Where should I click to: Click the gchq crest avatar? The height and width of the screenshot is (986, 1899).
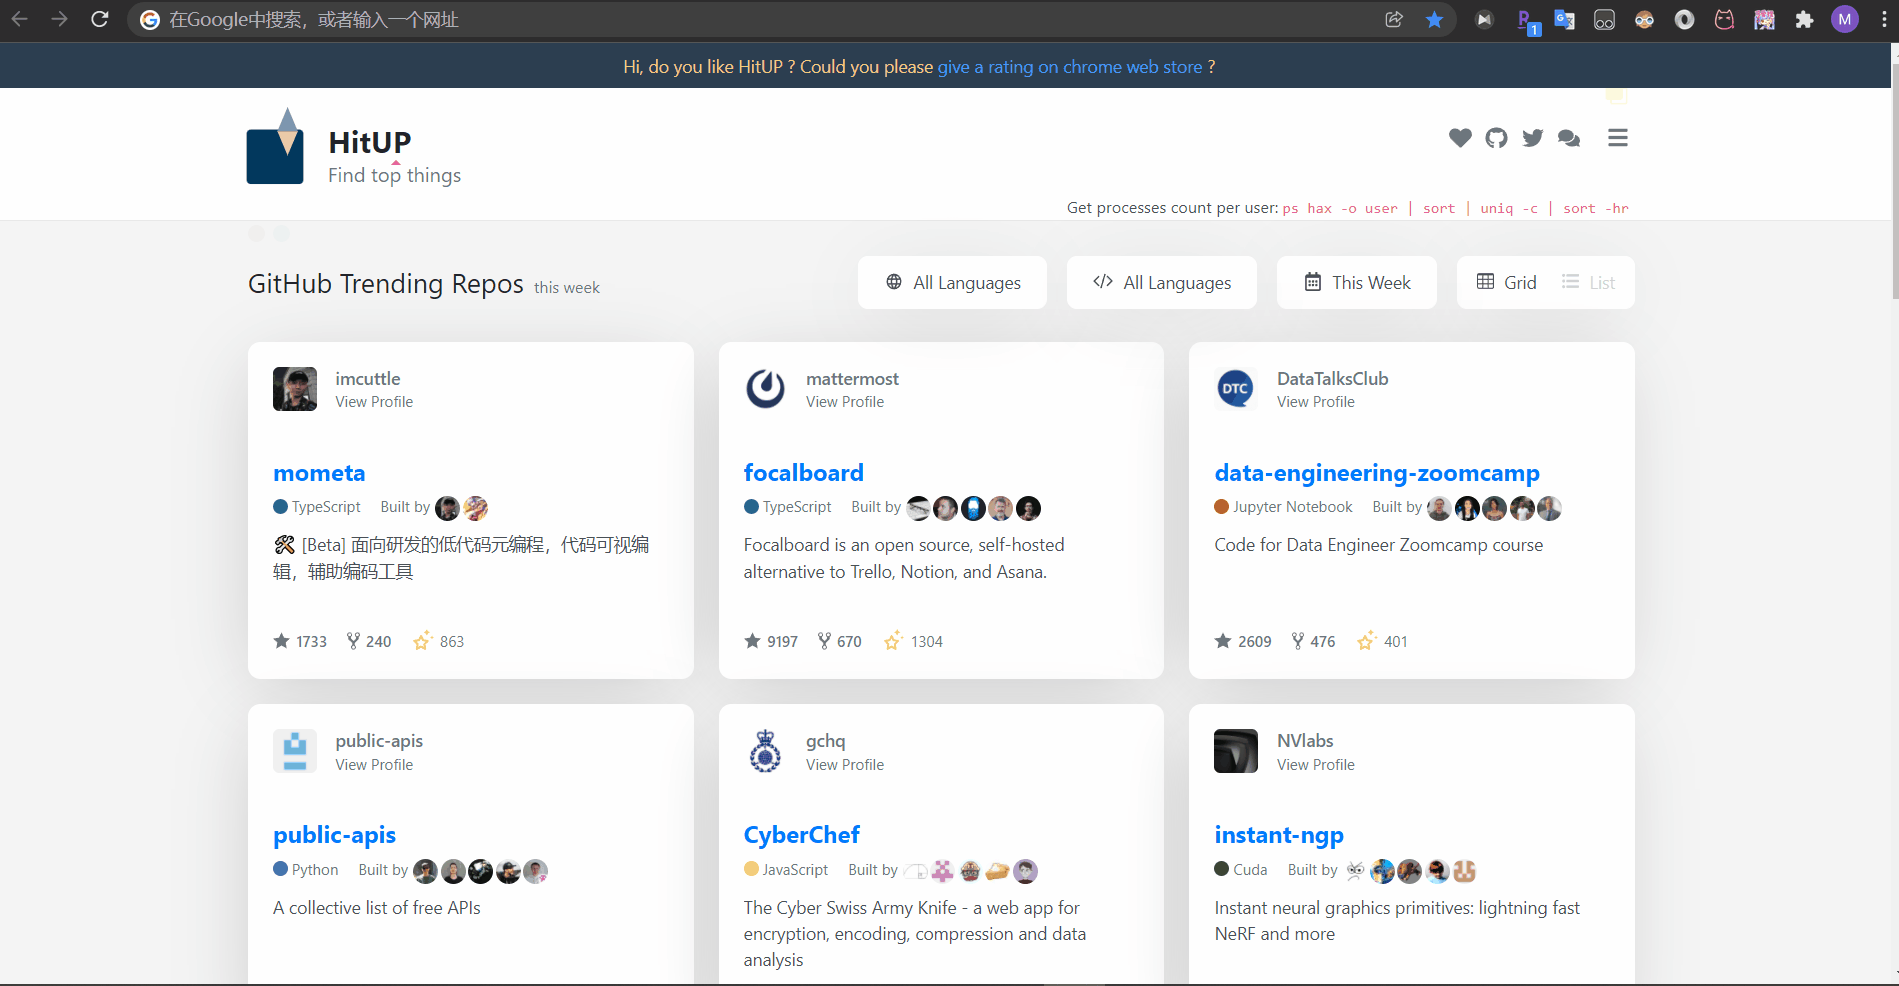pyautogui.click(x=766, y=751)
